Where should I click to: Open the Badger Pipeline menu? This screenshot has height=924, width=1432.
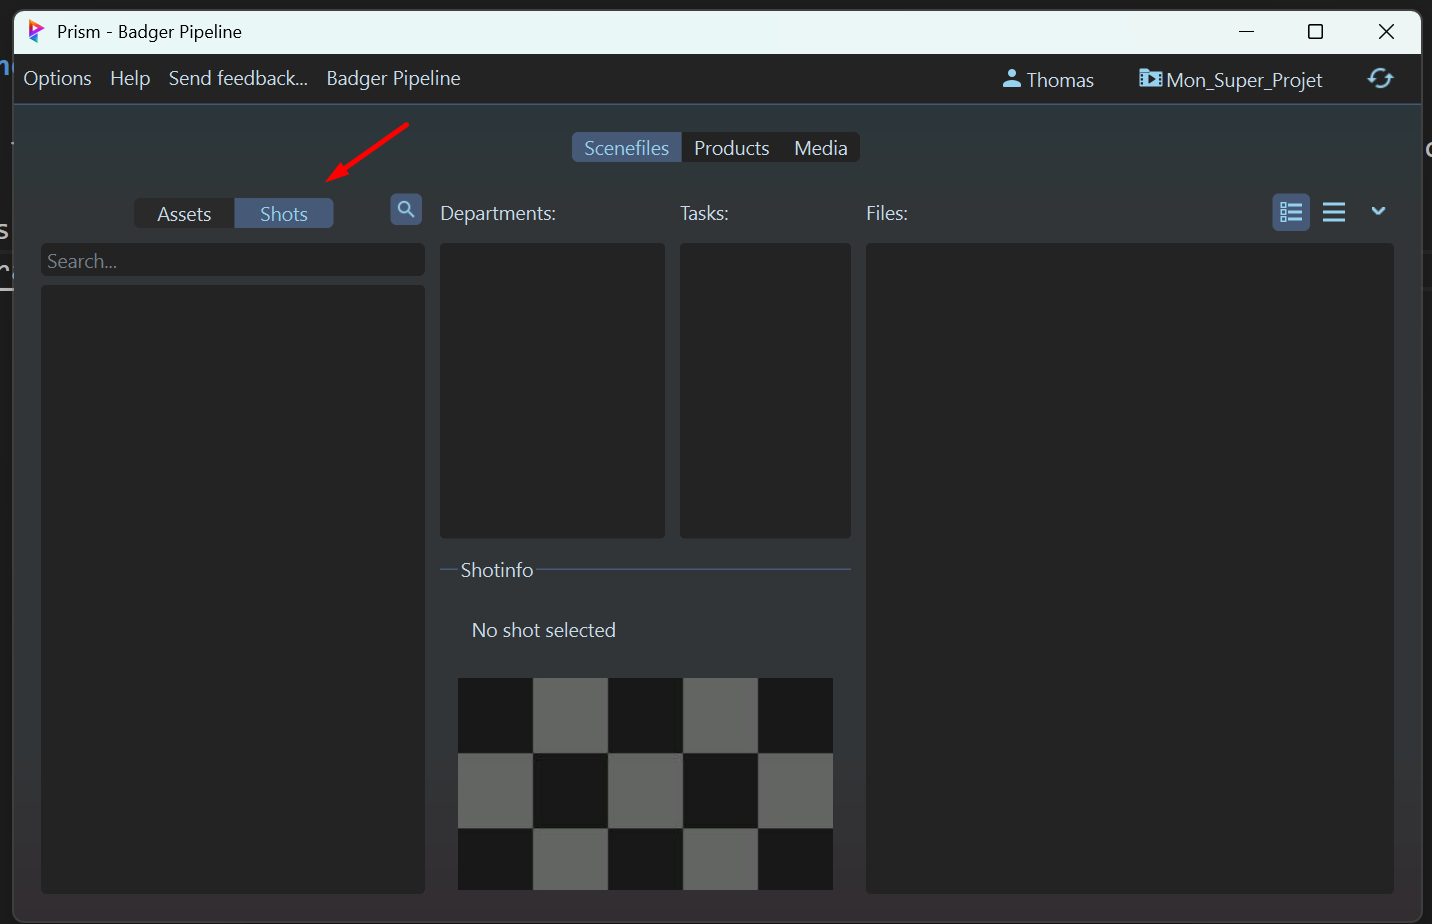coord(393,79)
